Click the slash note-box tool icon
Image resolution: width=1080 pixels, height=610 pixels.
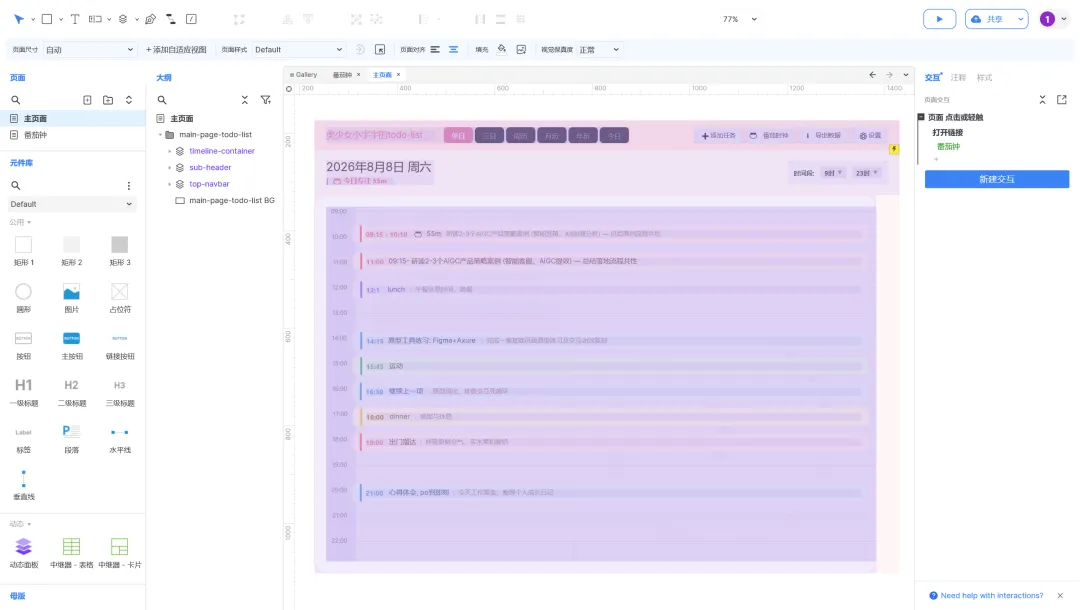click(x=191, y=19)
